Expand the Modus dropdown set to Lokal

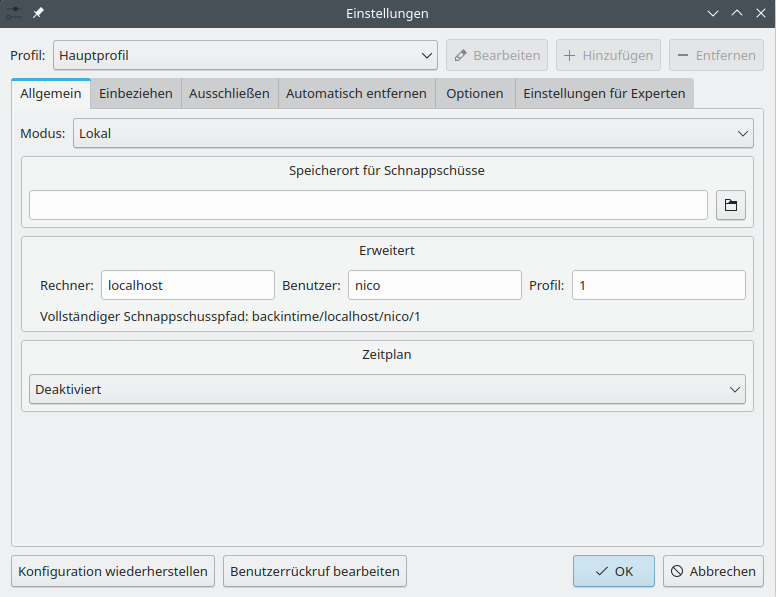[x=413, y=133]
